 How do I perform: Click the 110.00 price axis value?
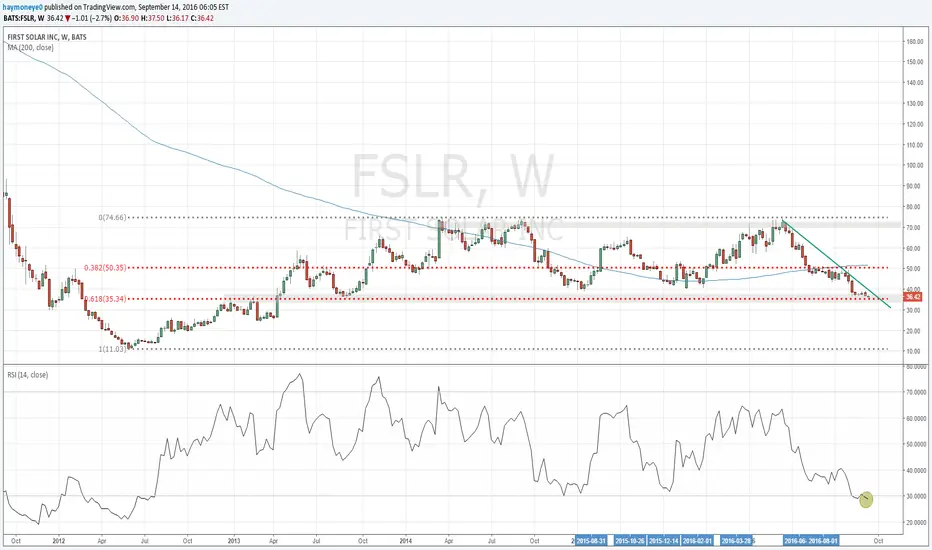914,145
